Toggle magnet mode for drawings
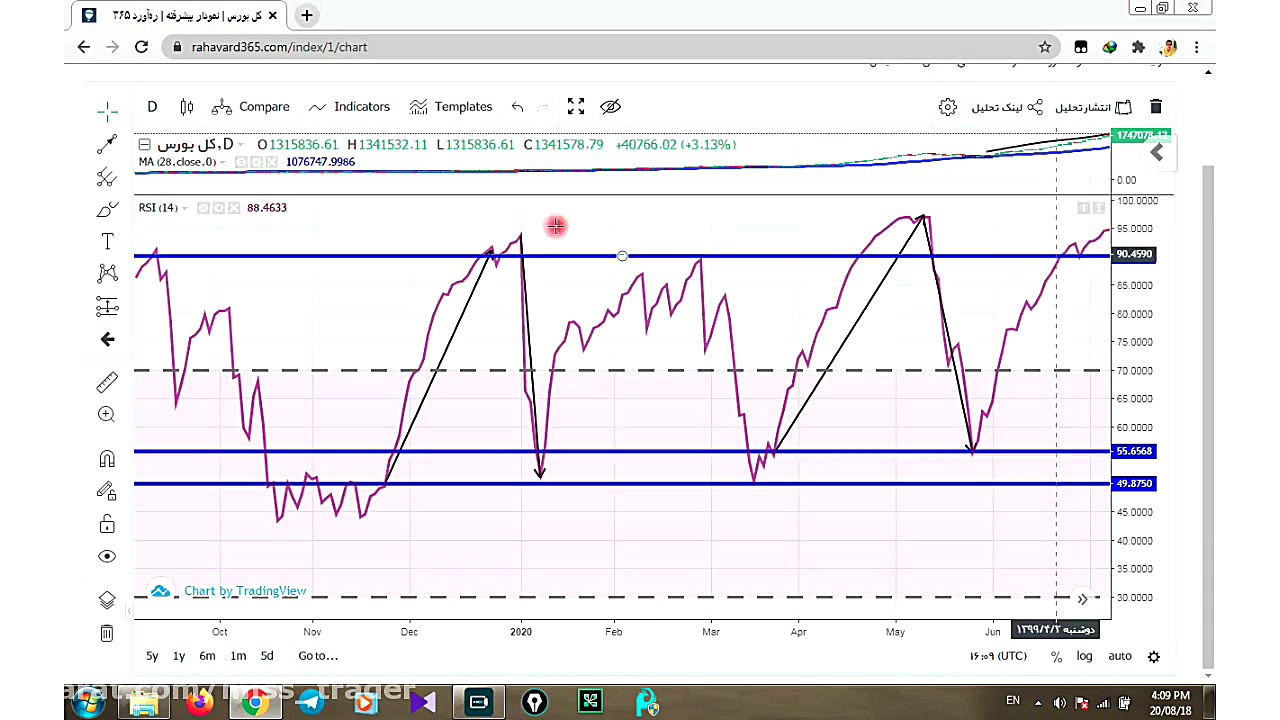This screenshot has width=1280, height=720. click(107, 458)
